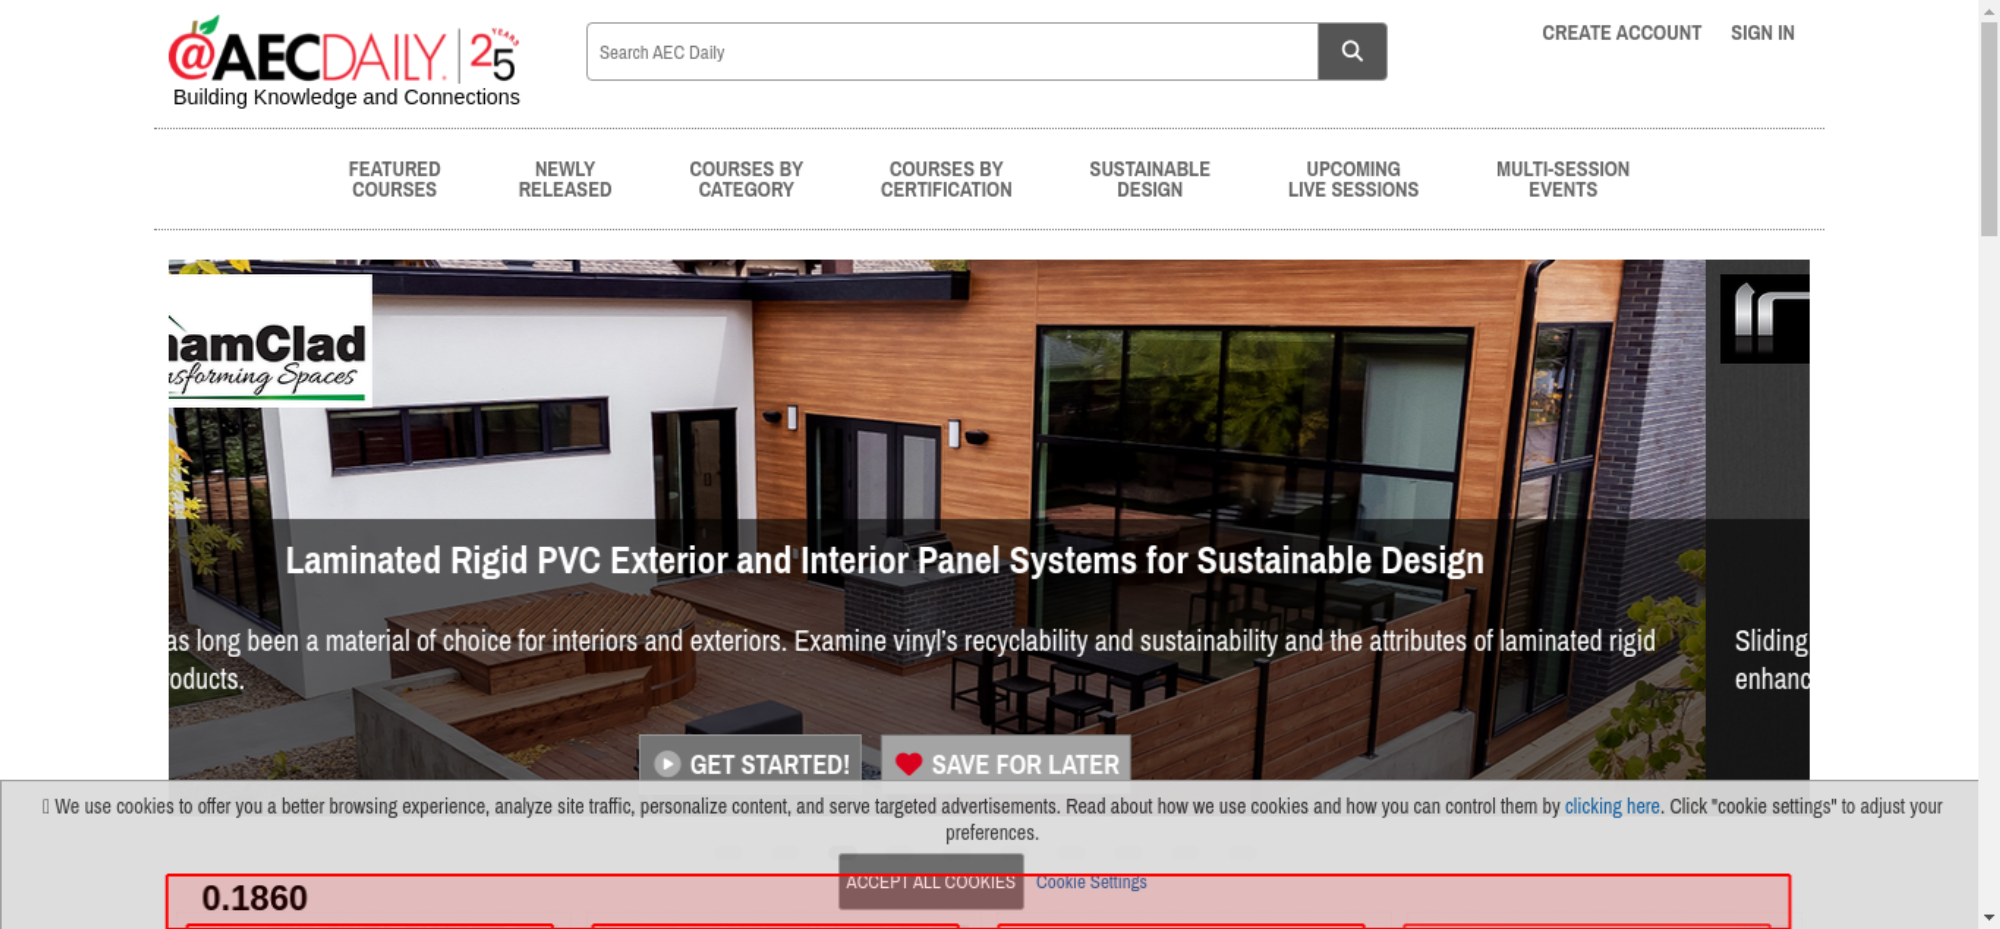The height and width of the screenshot is (929, 2000).
Task: Go to Upcoming Live Sessions
Action: point(1353,179)
